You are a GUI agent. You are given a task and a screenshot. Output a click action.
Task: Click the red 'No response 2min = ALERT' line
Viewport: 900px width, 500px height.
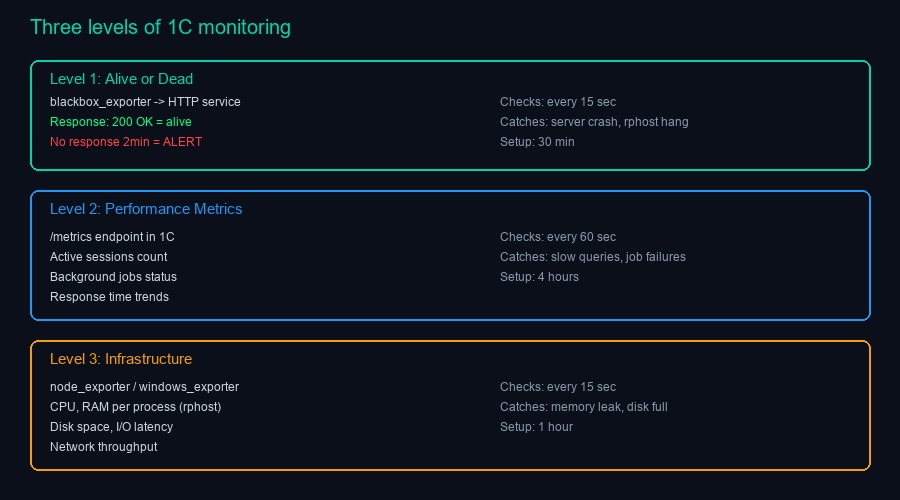coord(126,142)
